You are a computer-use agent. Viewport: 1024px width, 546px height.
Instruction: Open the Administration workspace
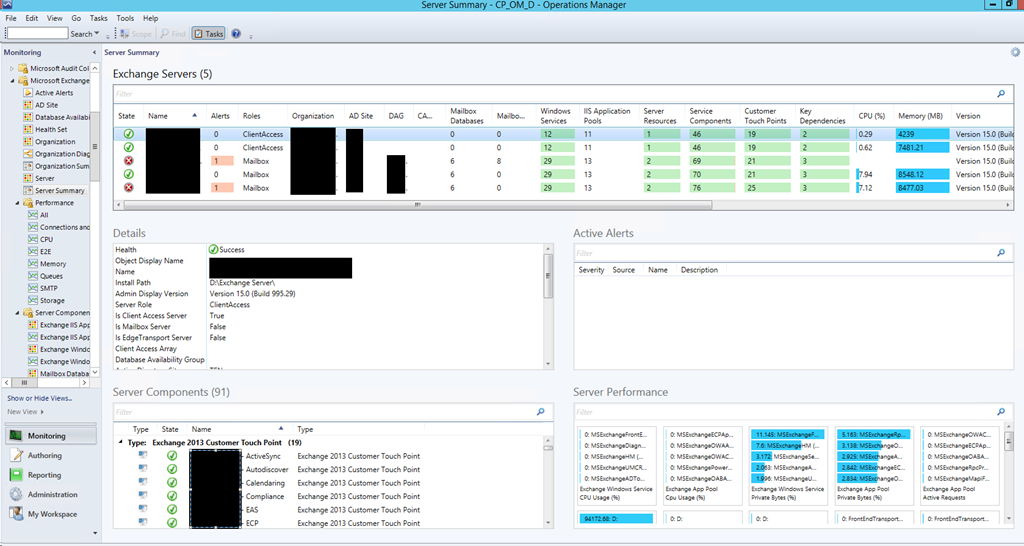click(52, 494)
